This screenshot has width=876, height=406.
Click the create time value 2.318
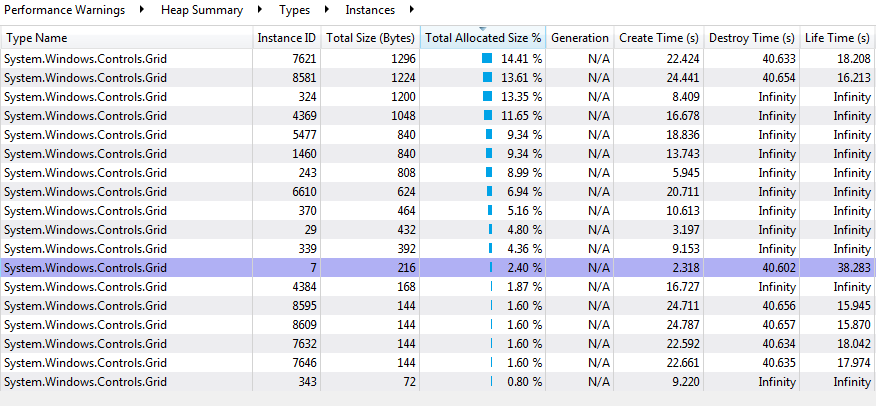pos(686,268)
